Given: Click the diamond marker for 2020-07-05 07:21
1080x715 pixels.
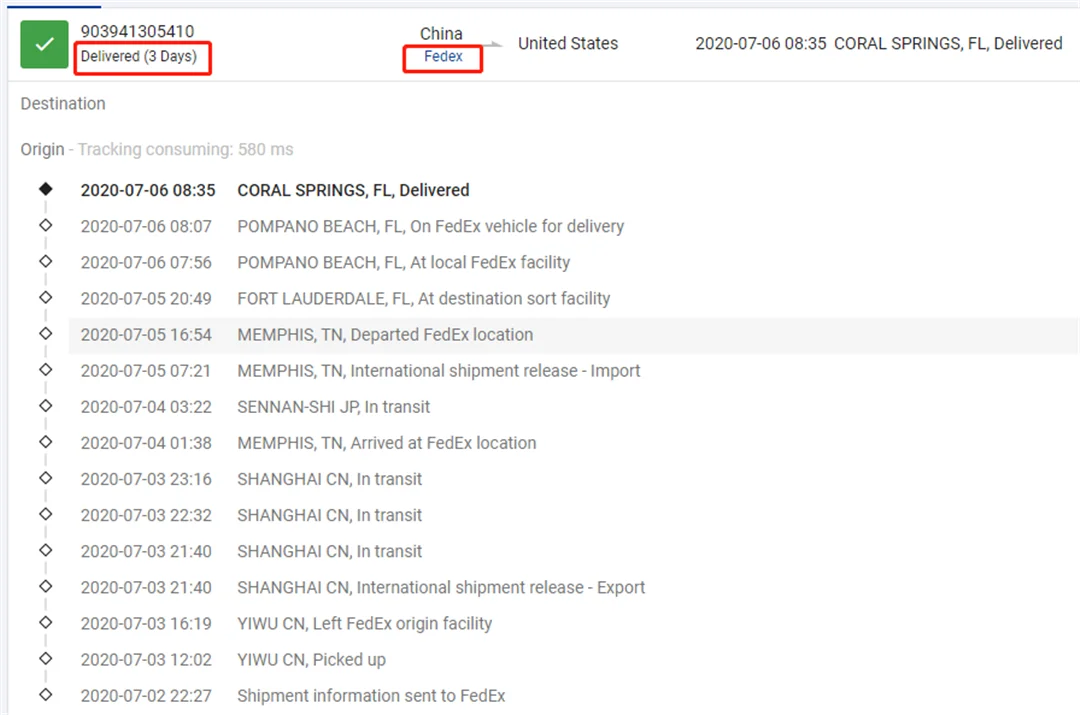Looking at the screenshot, I should [x=45, y=369].
